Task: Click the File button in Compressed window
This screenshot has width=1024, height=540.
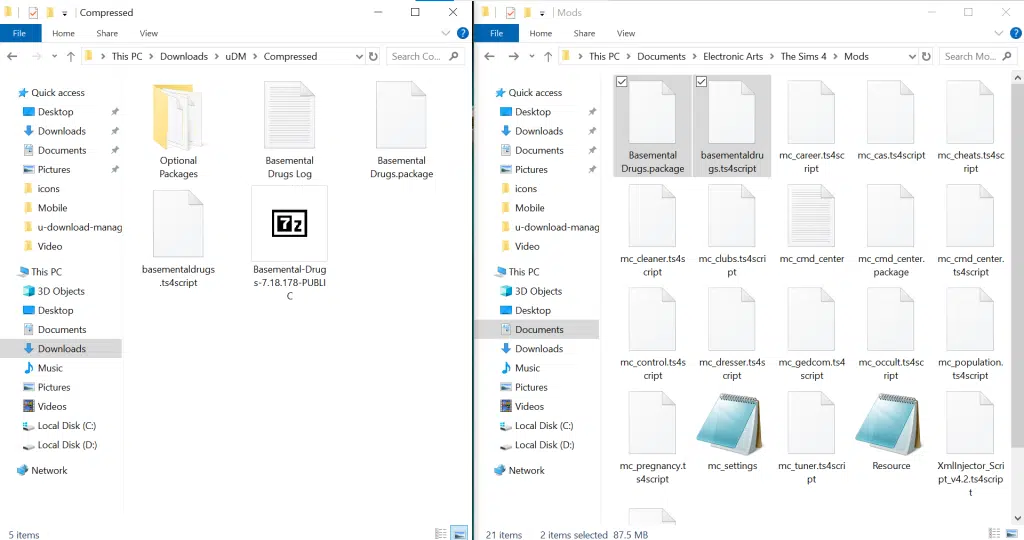Action: (20, 33)
